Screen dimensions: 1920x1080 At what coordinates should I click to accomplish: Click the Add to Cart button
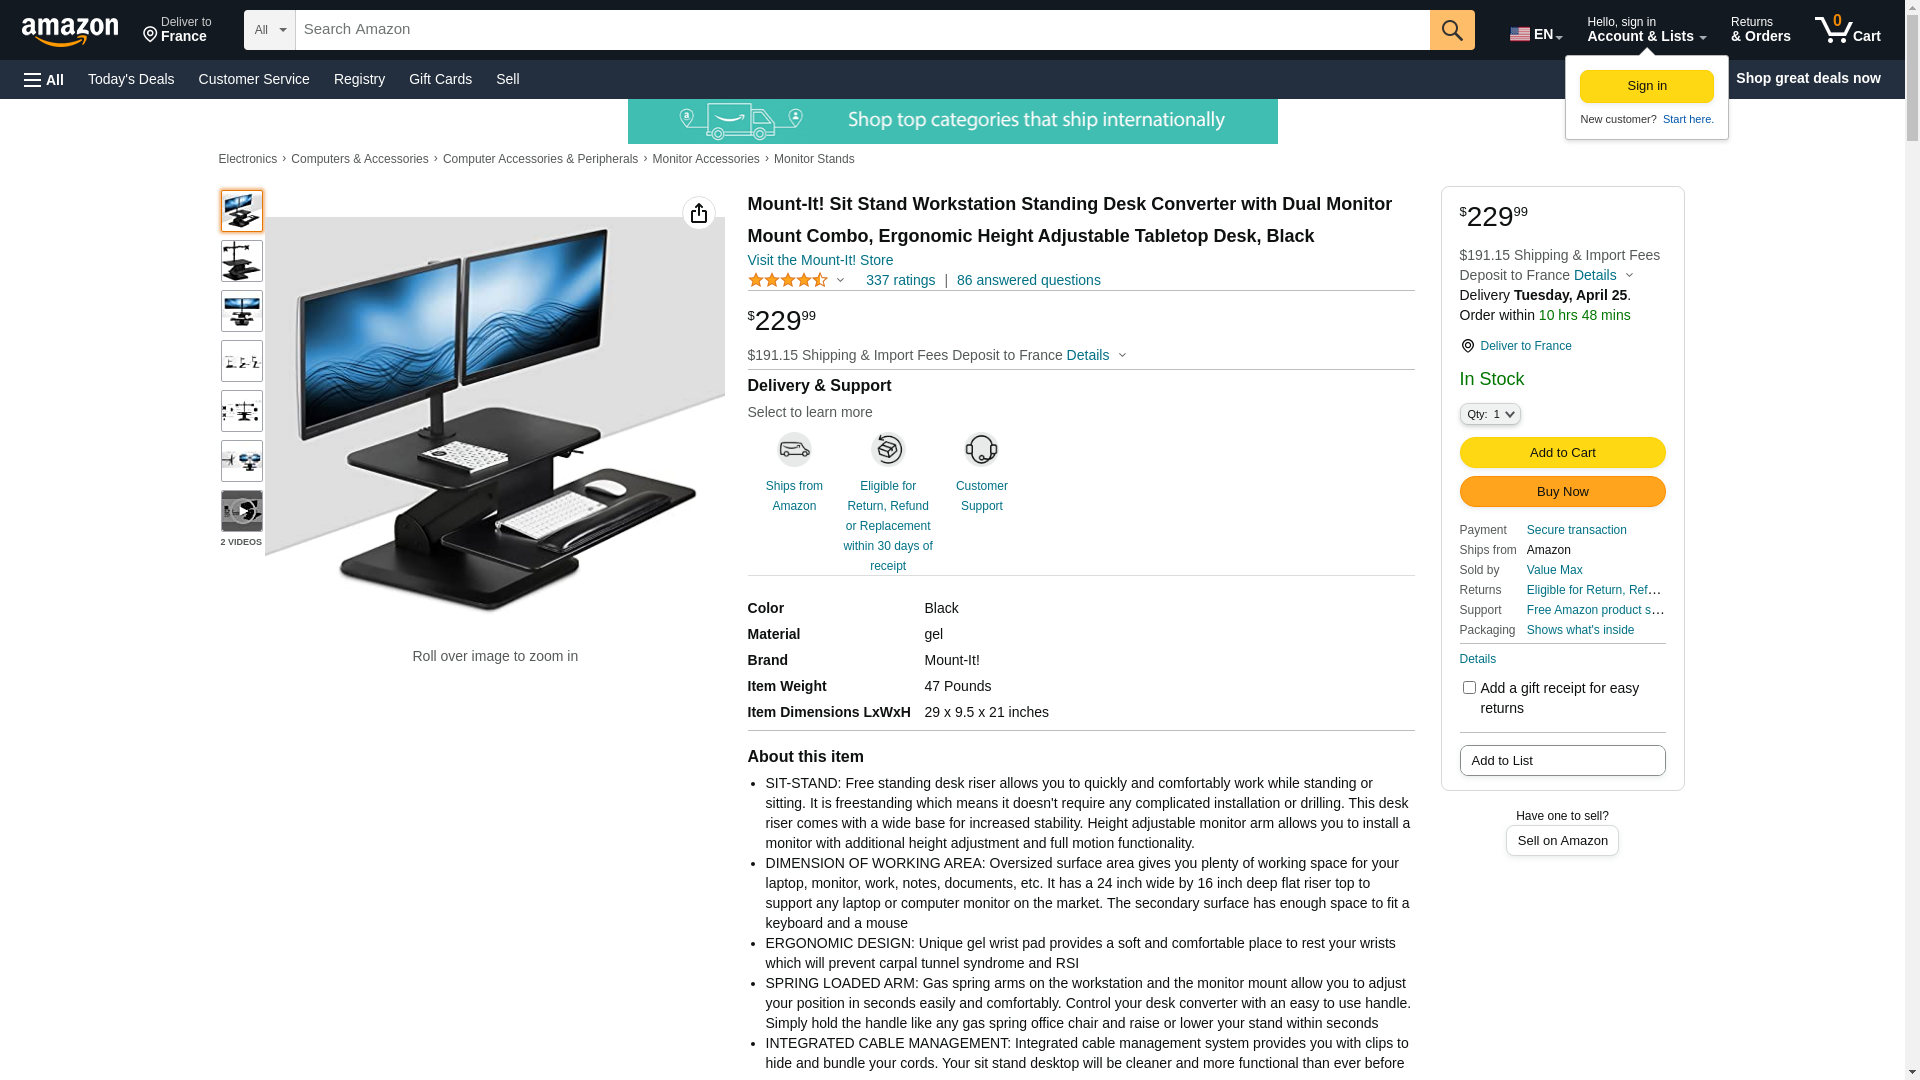click(x=1562, y=453)
